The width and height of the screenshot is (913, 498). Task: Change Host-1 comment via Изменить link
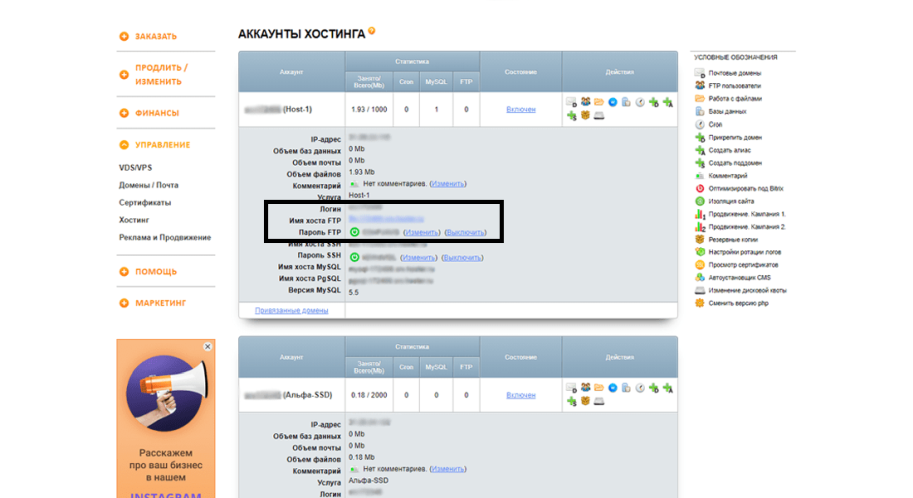tap(448, 183)
